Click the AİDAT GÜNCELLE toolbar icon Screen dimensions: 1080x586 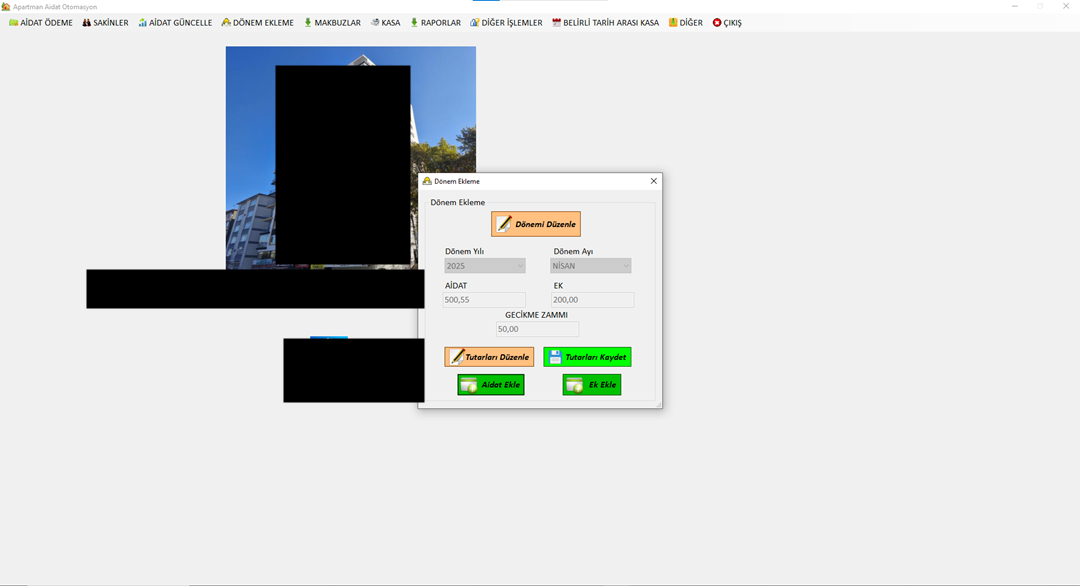143,23
